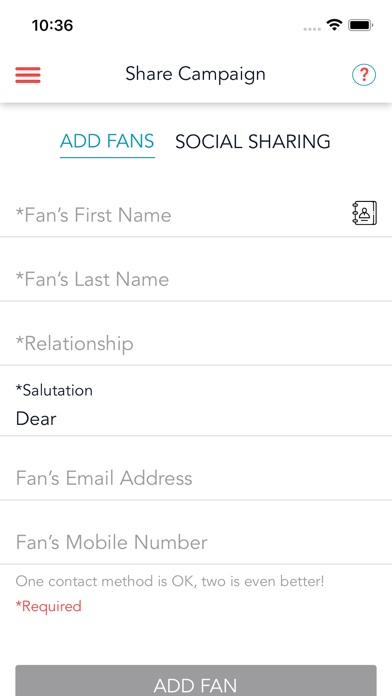Tap the question mark help icon
The width and height of the screenshot is (392, 696).
364,75
